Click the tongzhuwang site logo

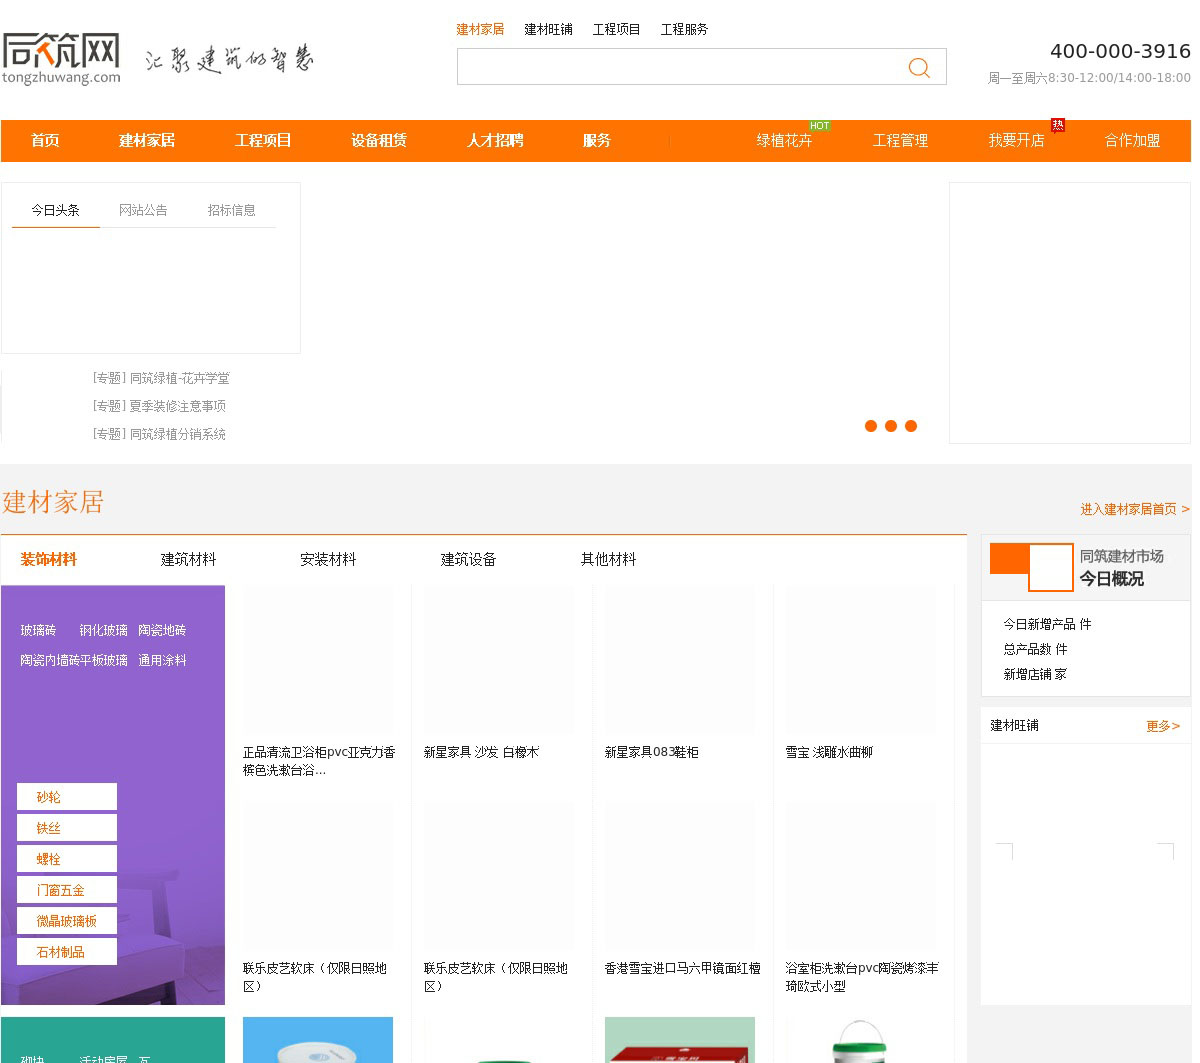tap(61, 58)
